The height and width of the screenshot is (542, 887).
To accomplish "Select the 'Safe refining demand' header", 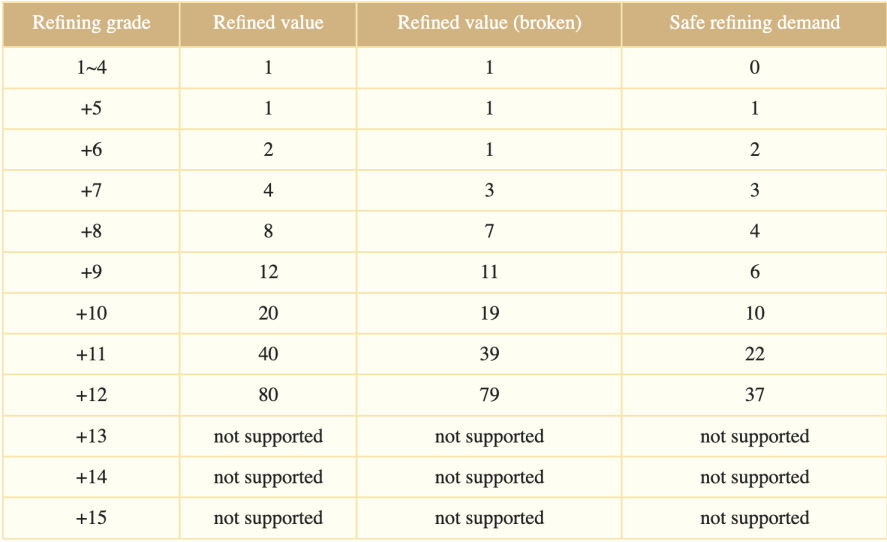I will (x=754, y=23).
